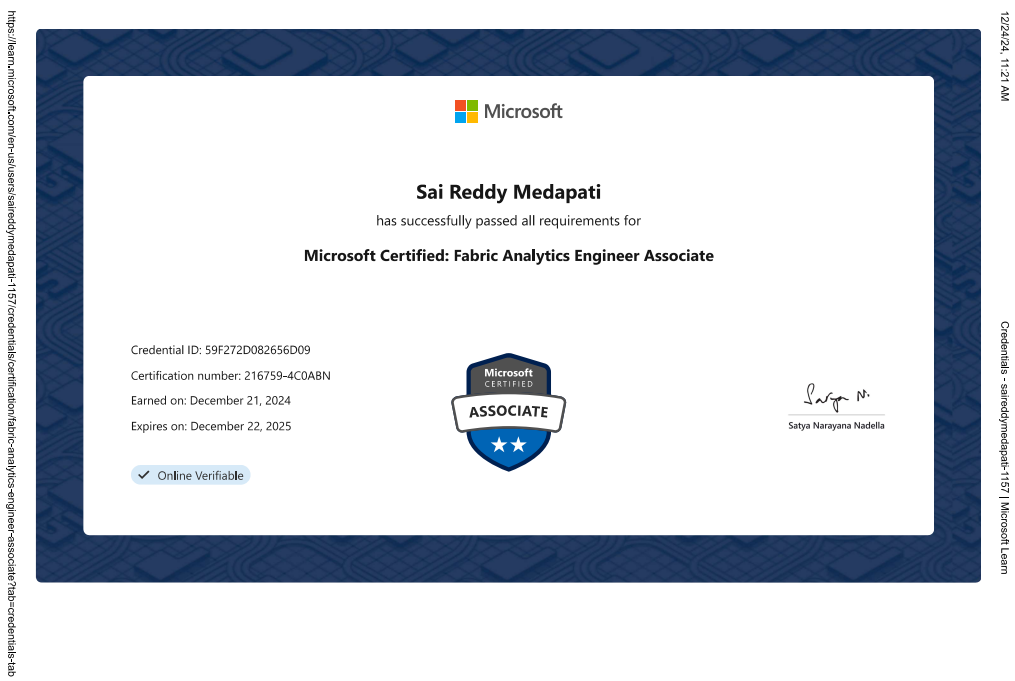Viewport: 1015px width, 681px height.
Task: Click the learn.microsoft.com URL in page margin
Action: (x=11, y=343)
